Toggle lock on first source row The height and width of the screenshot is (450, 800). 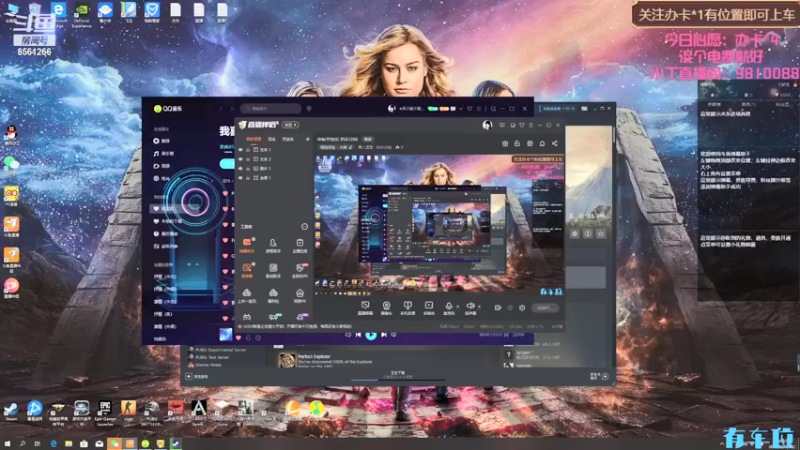tap(248, 150)
